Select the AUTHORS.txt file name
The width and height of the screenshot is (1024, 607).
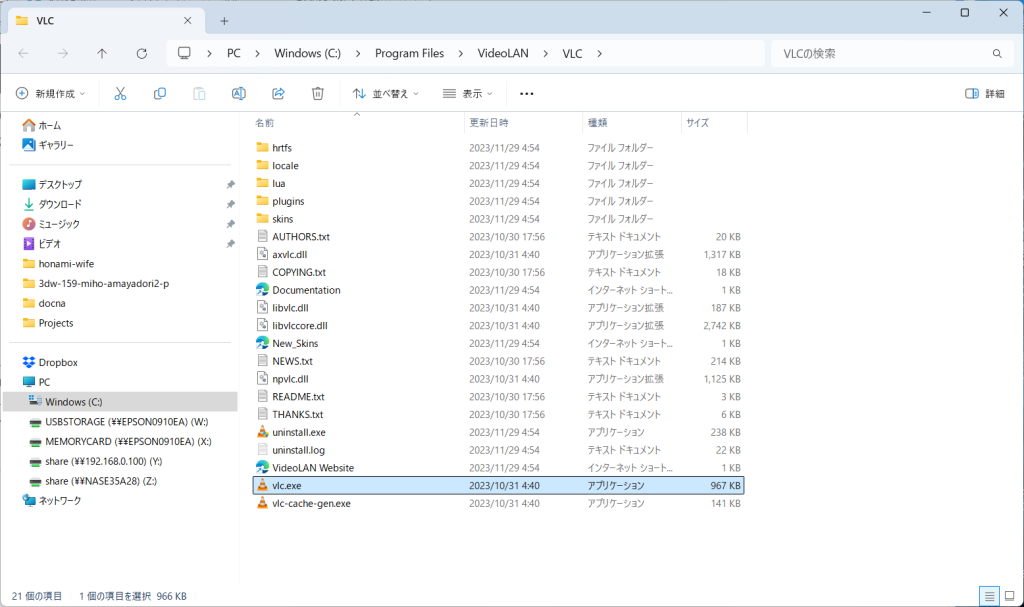(x=301, y=237)
